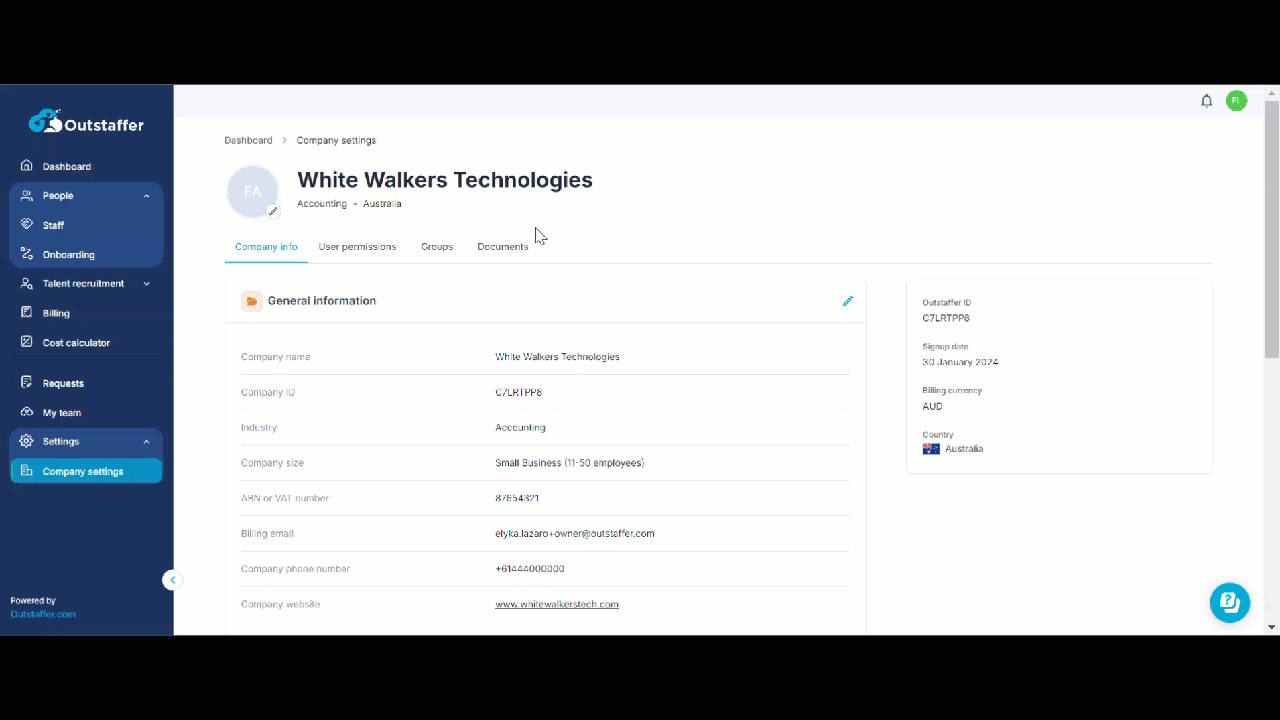The width and height of the screenshot is (1280, 720).
Task: Click the Dashboard sidebar icon
Action: (27, 166)
